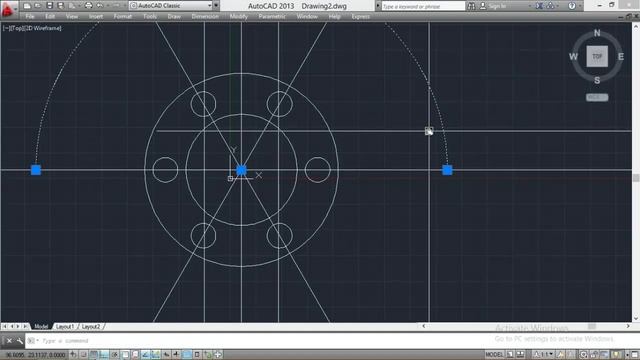Open the WCS dropdown below the ViewCube
Viewport: 640px width, 360px height.
597,98
